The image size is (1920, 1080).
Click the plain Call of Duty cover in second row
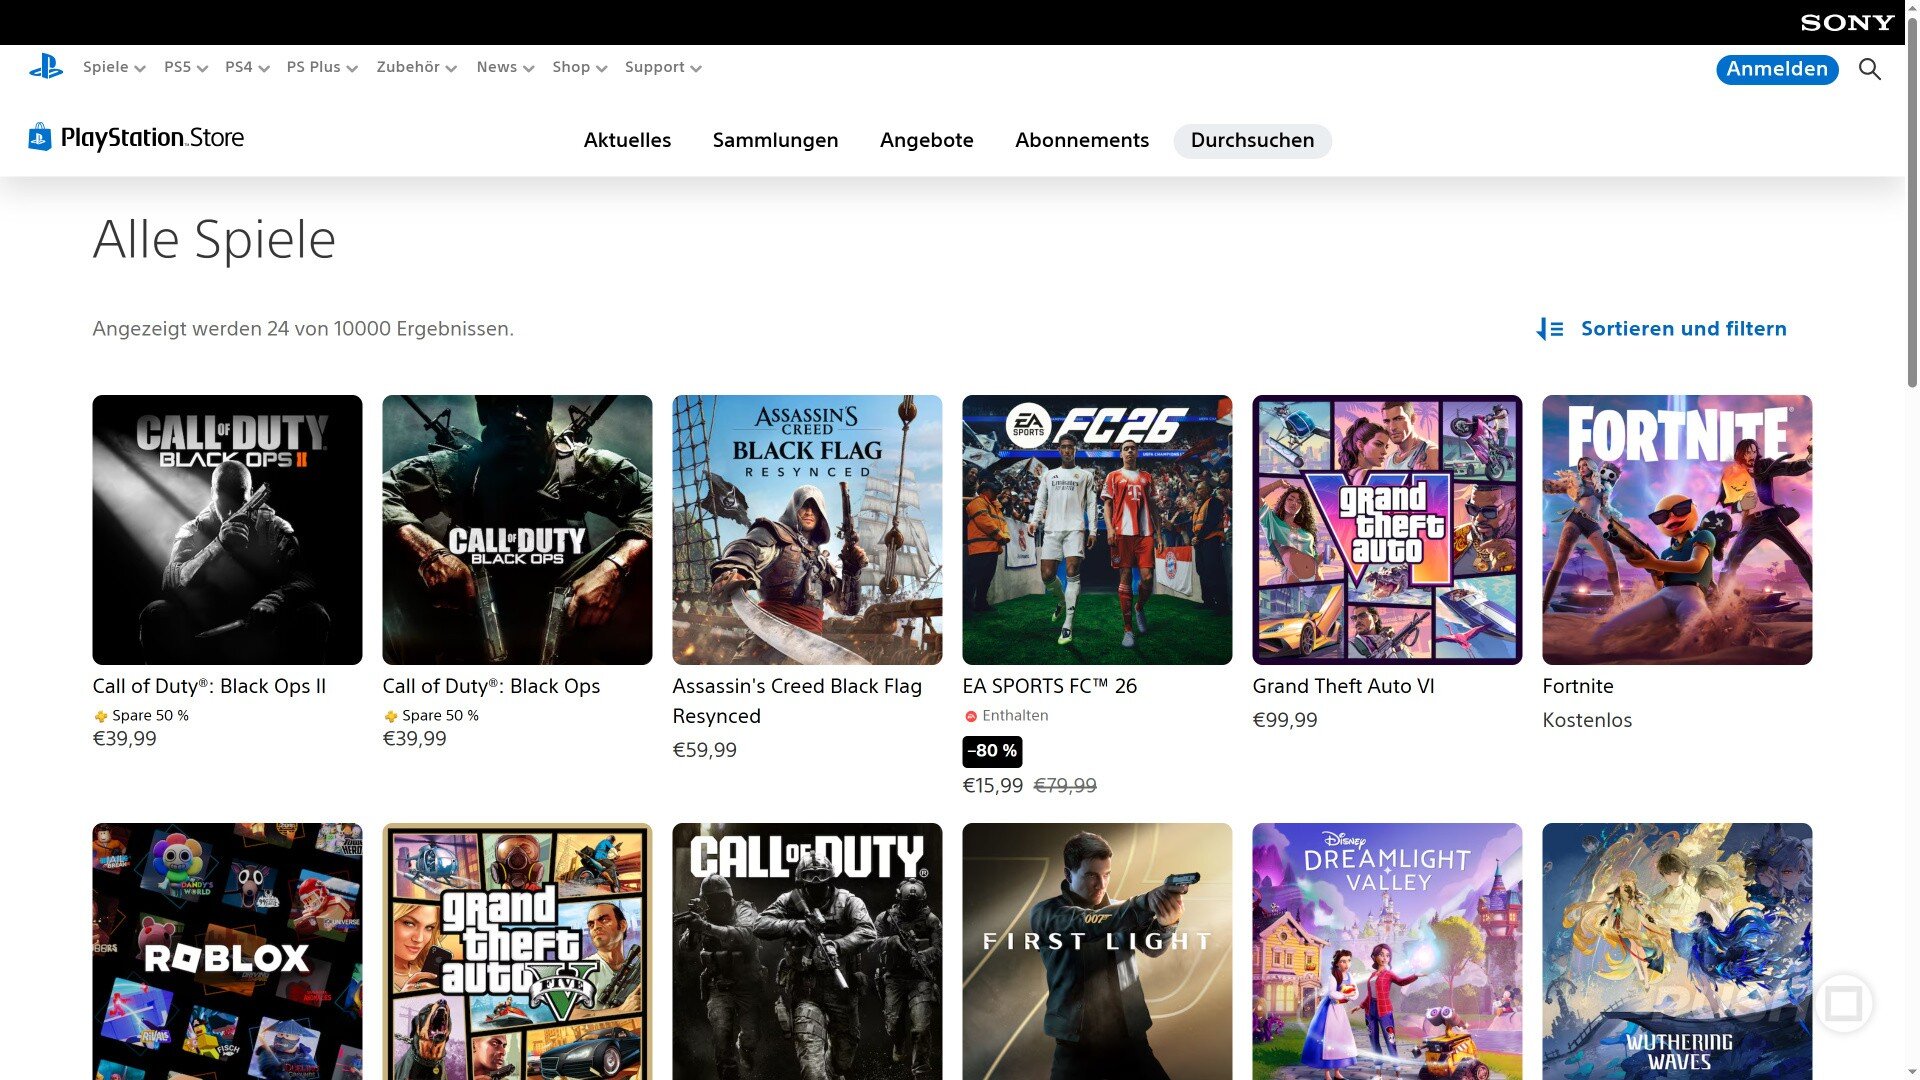pos(807,951)
